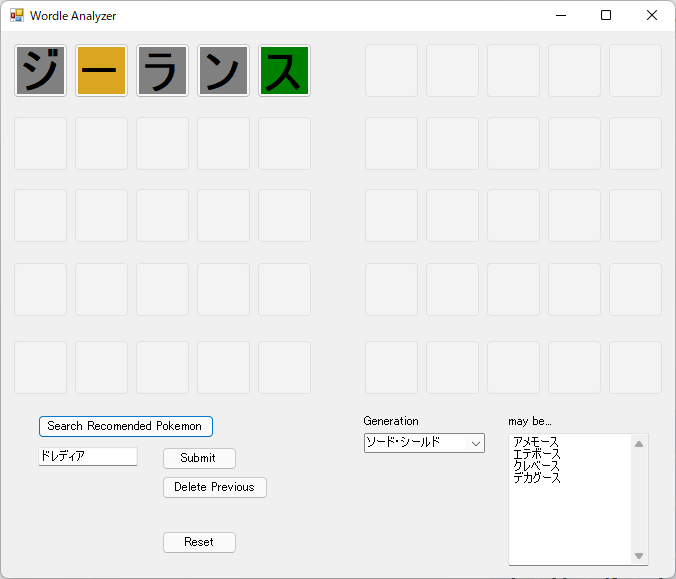
Task: Click the Wordle Analyzer app icon
Action: click(x=17, y=16)
